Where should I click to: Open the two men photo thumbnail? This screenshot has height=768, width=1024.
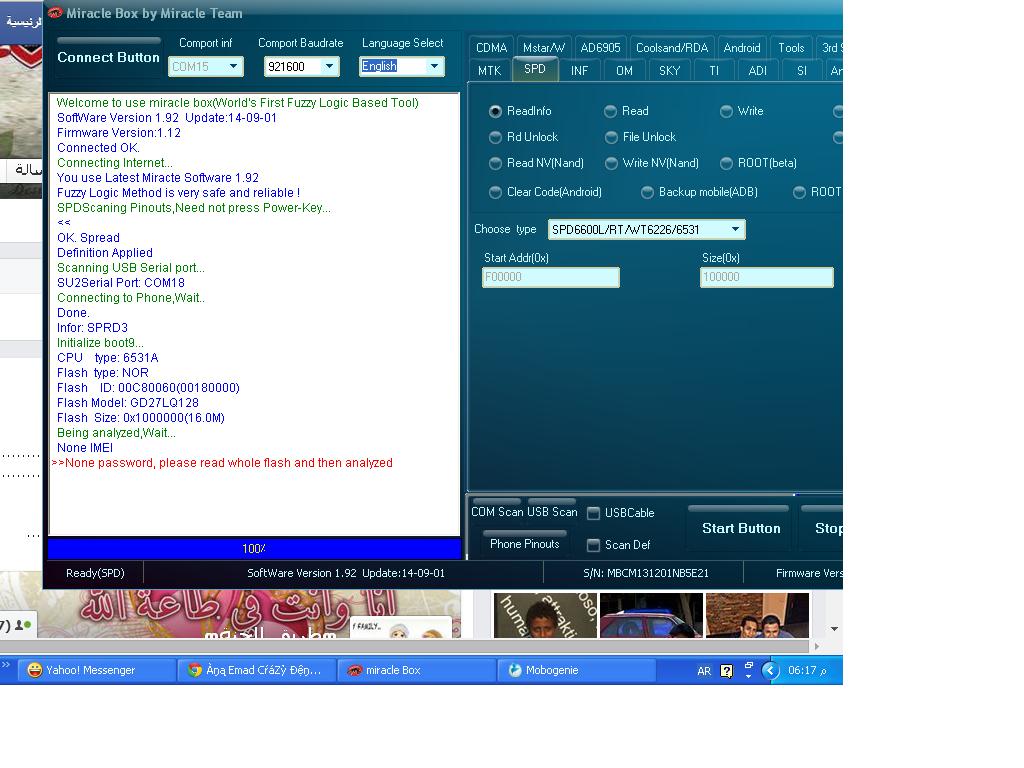pyautogui.click(x=757, y=615)
